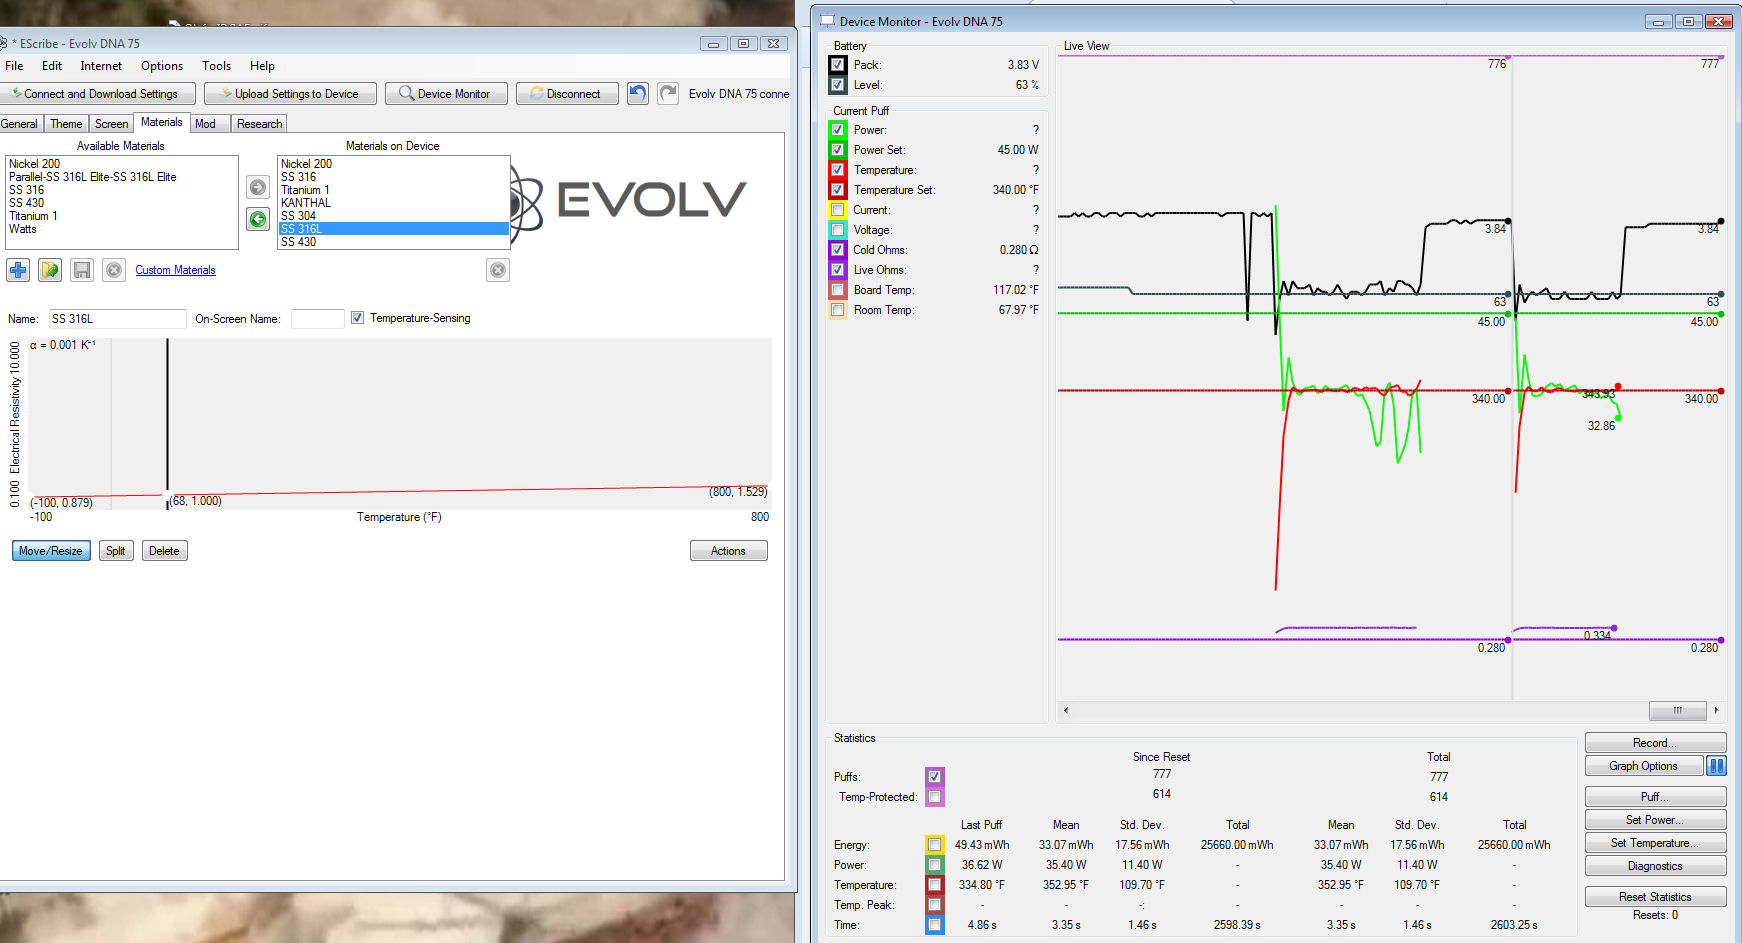Image resolution: width=1742 pixels, height=943 pixels.
Task: Click the Reset Statistics button
Action: click(x=1654, y=897)
